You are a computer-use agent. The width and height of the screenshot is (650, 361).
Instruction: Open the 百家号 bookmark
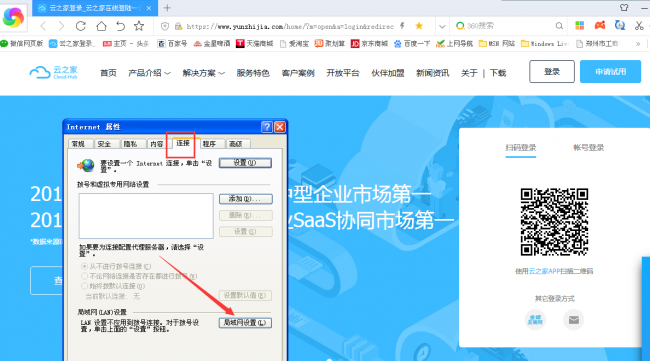pos(172,44)
